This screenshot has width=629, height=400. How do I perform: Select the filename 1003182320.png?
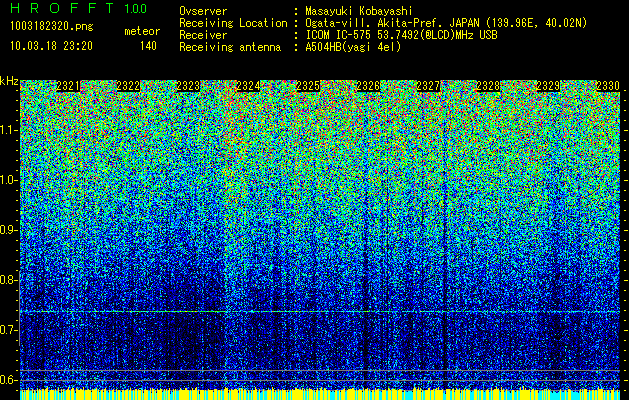(52, 26)
